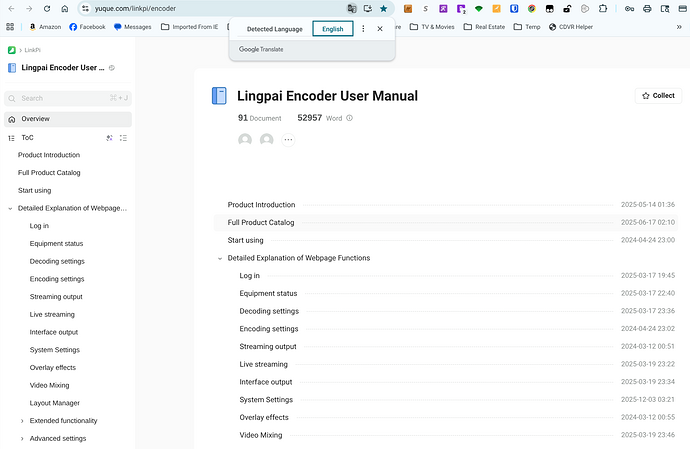Open the CDVR Helper bookmark

pyautogui.click(x=571, y=27)
